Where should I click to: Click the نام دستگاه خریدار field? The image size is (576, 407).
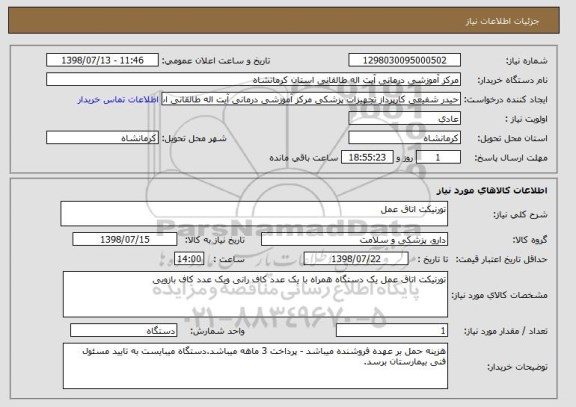click(253, 80)
